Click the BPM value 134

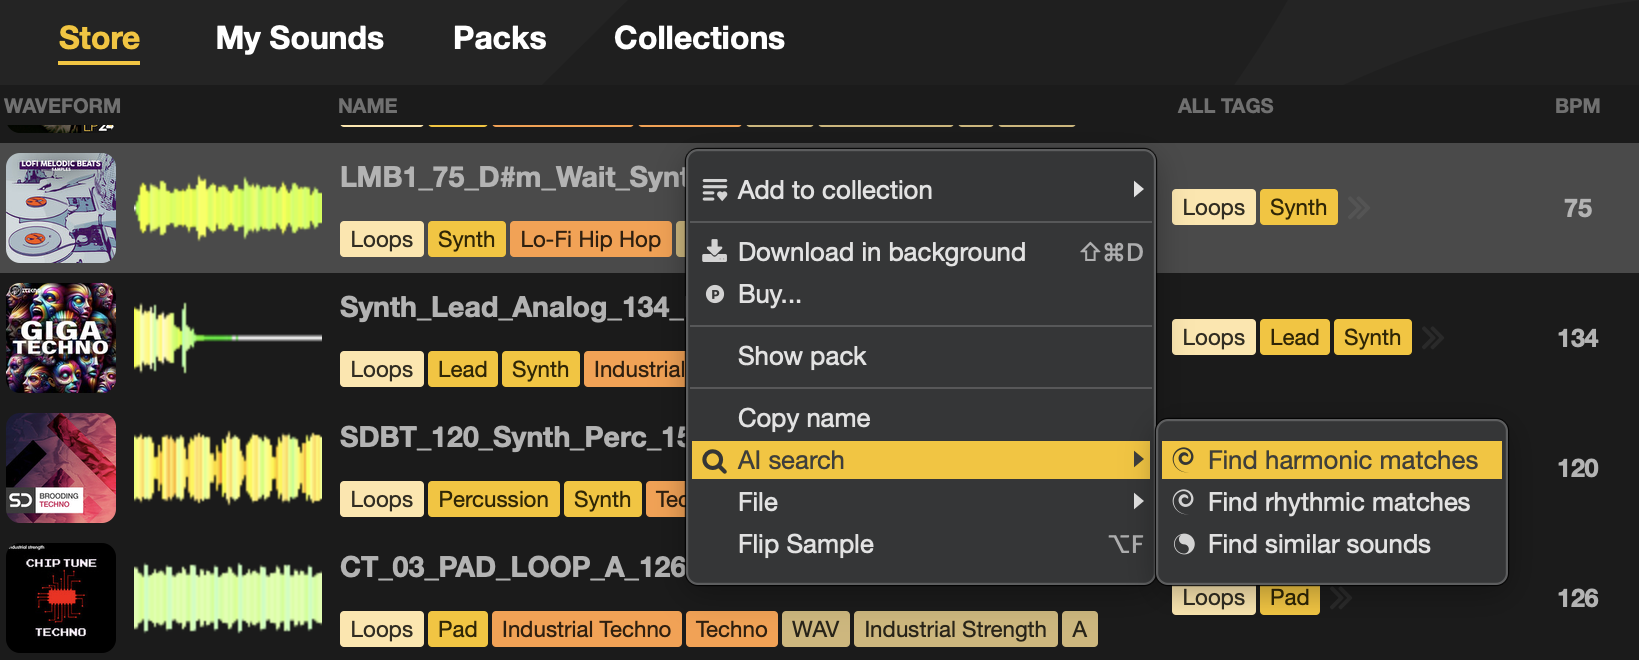coord(1577,338)
